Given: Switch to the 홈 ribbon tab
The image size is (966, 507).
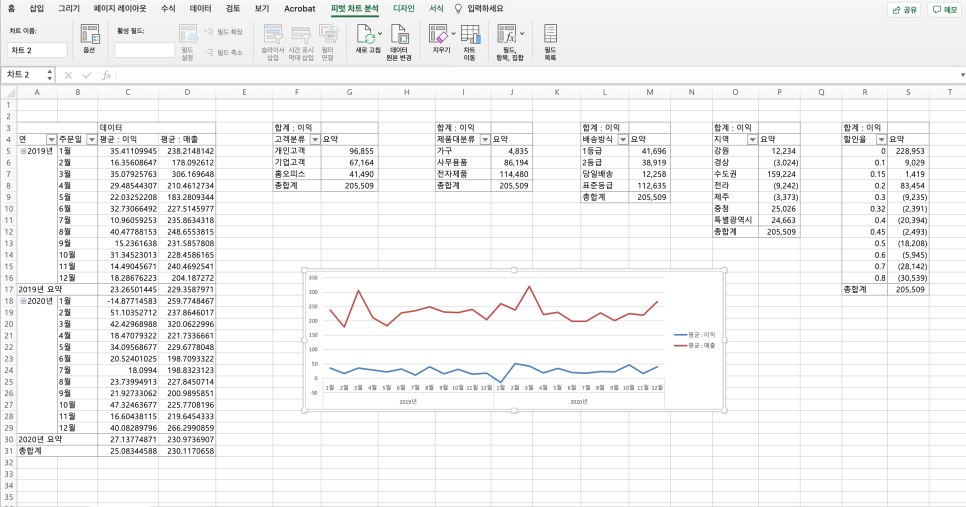Looking at the screenshot, I should pos(11,9).
